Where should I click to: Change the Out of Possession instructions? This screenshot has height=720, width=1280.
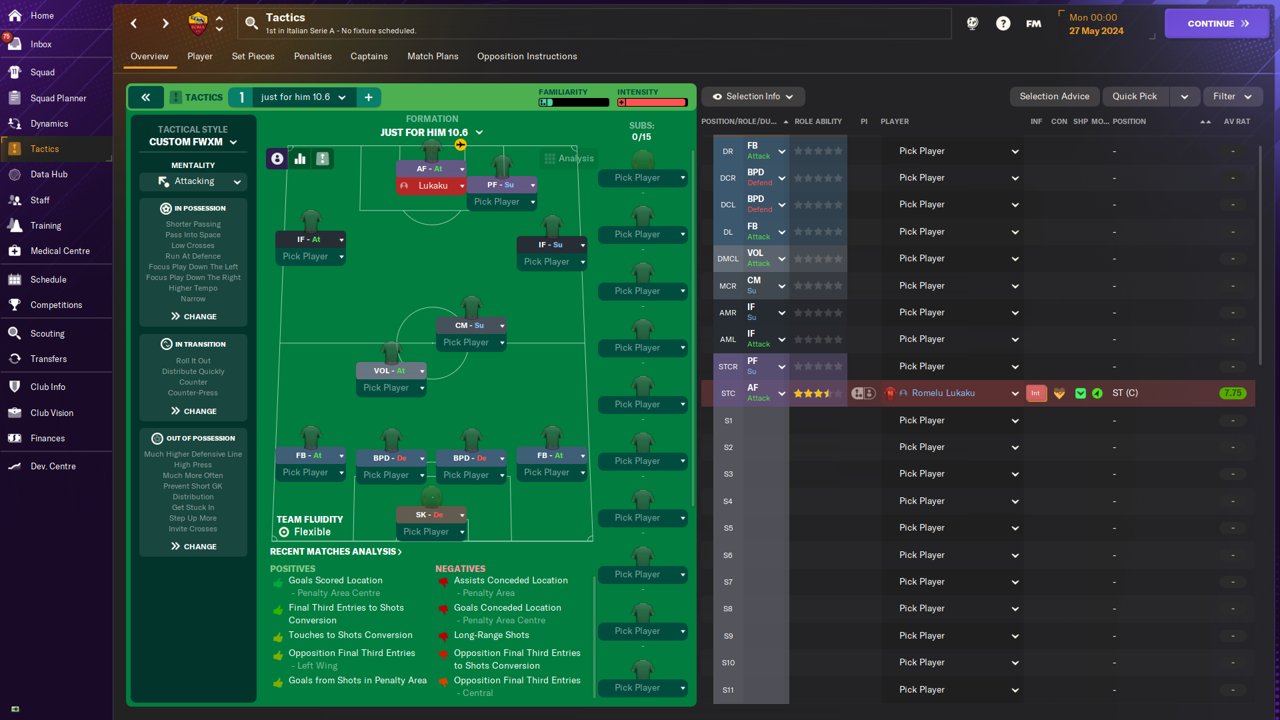193,546
